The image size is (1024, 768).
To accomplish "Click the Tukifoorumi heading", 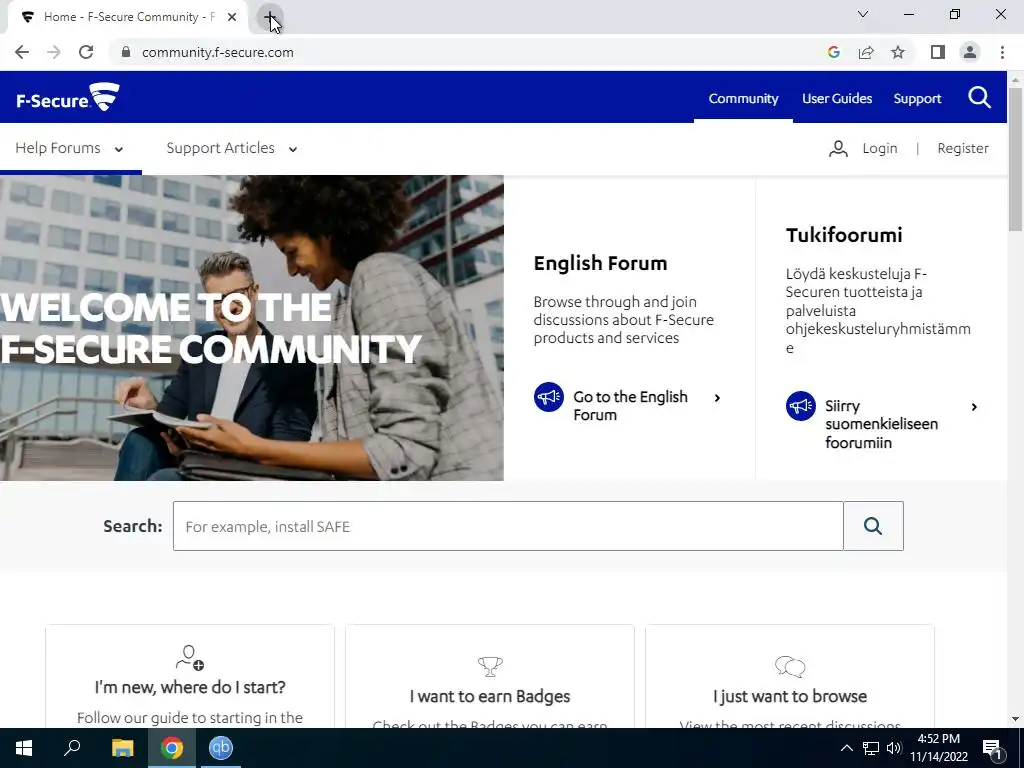I will (x=844, y=235).
